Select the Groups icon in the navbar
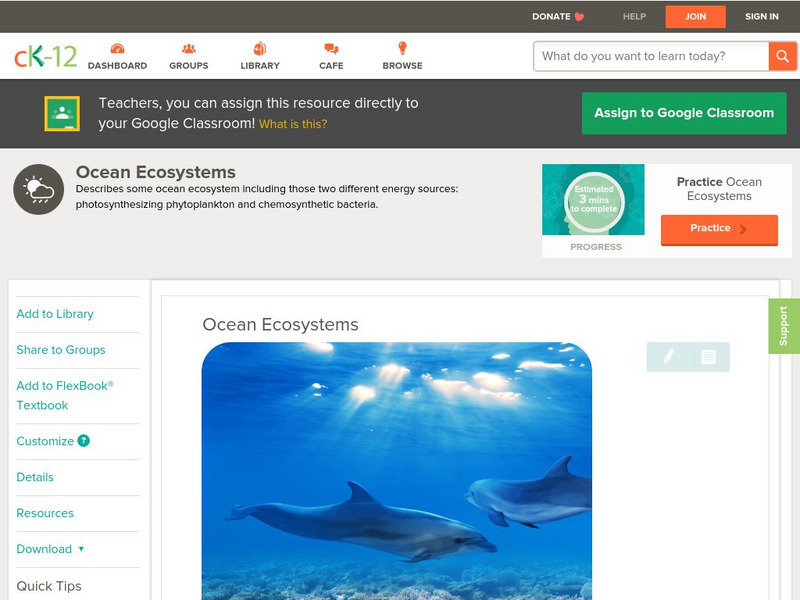 [x=189, y=57]
